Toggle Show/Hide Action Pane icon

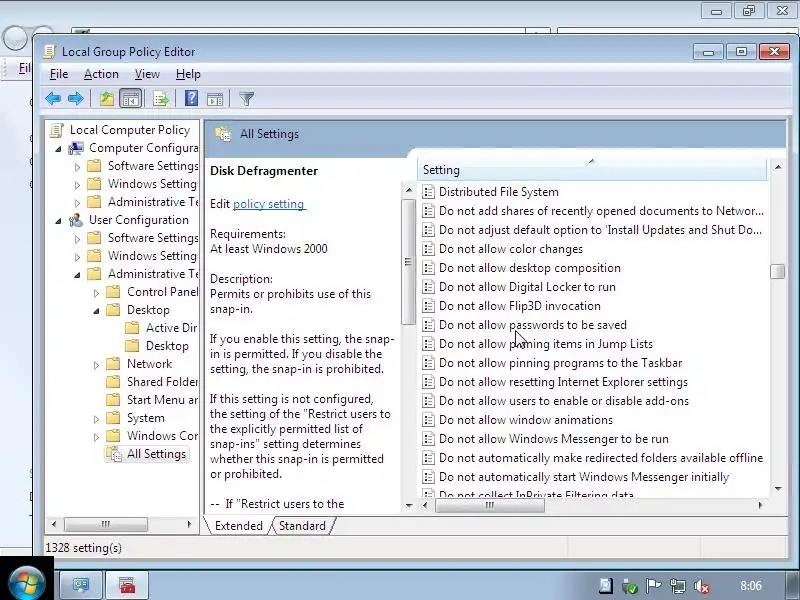(x=215, y=99)
